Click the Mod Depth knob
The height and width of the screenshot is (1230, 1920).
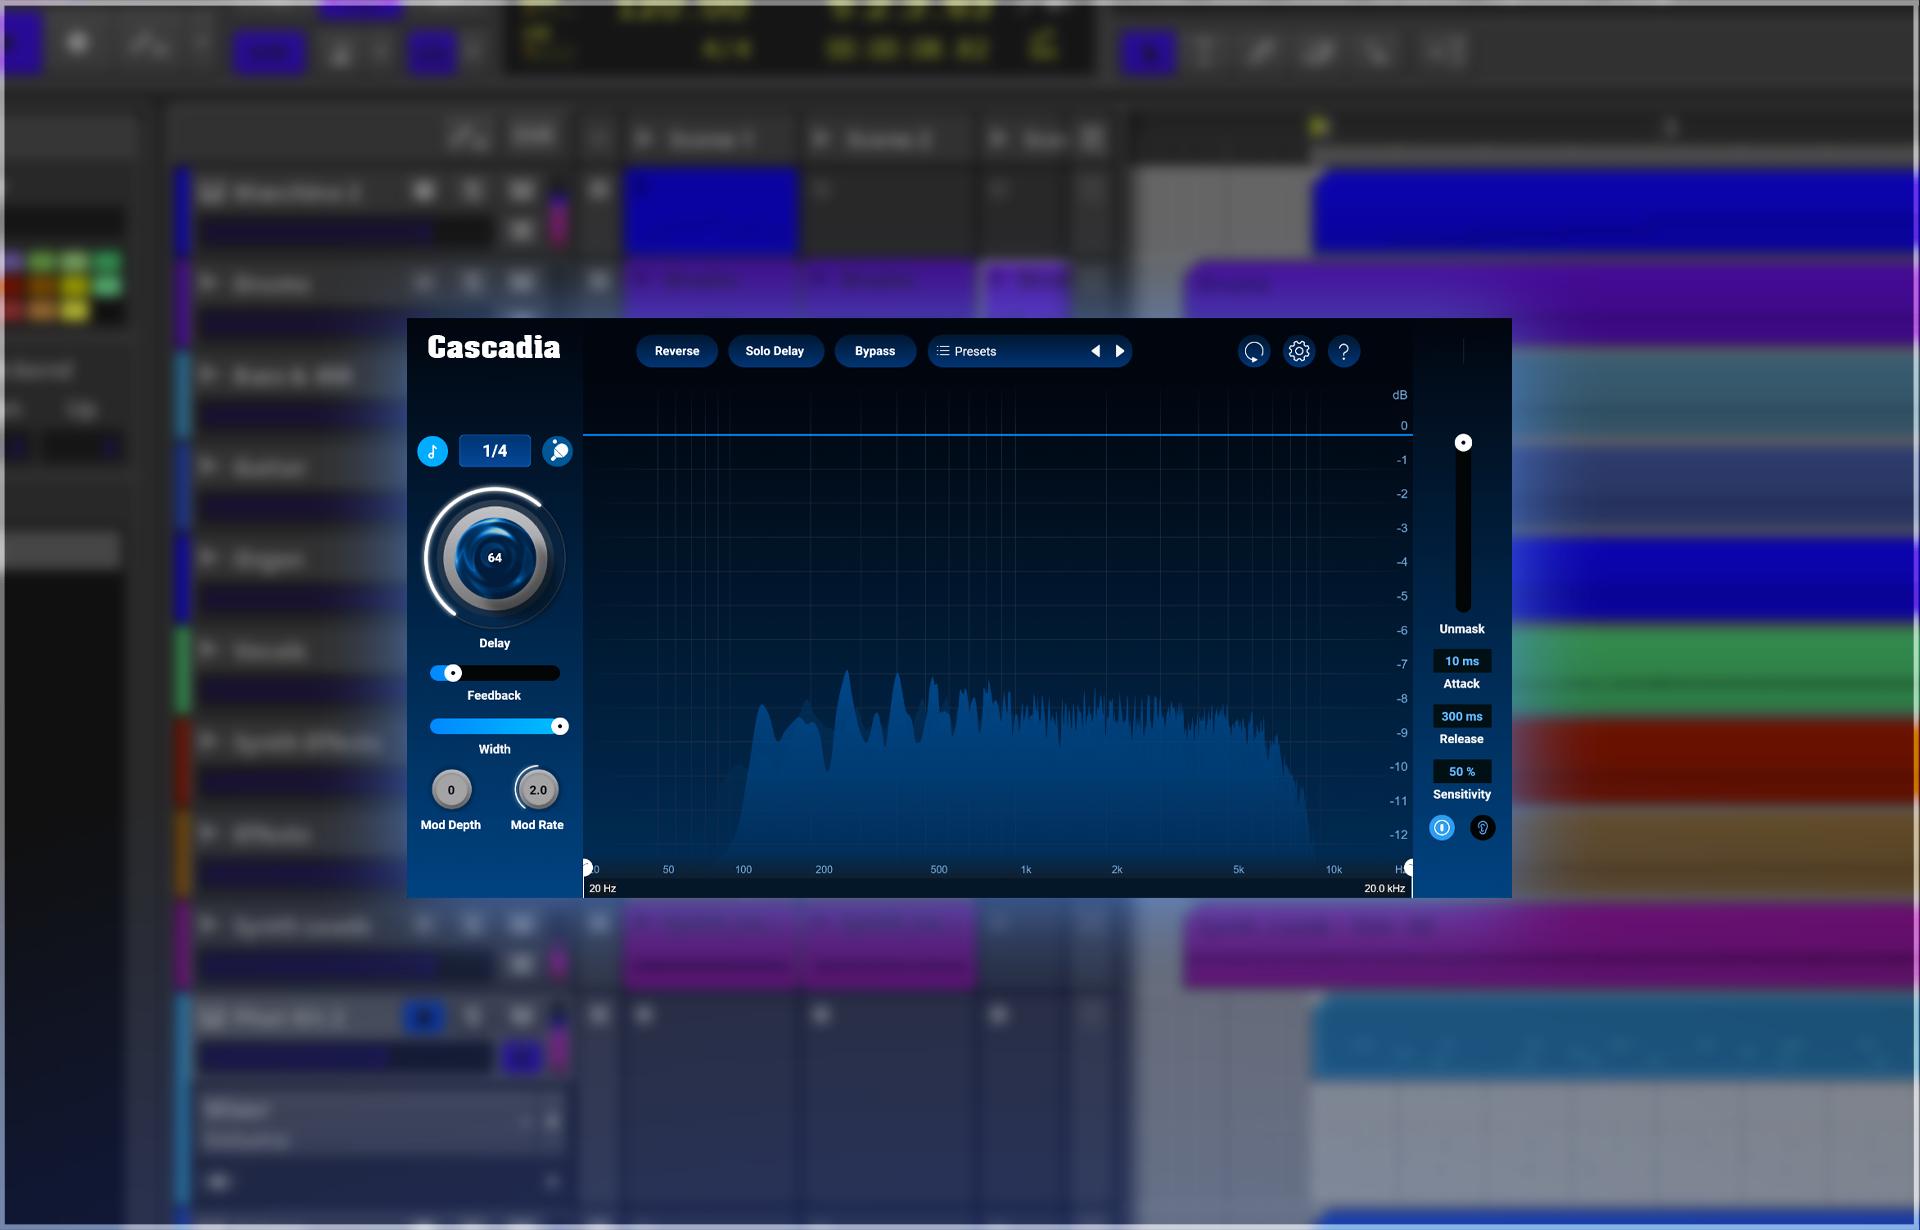click(x=451, y=790)
